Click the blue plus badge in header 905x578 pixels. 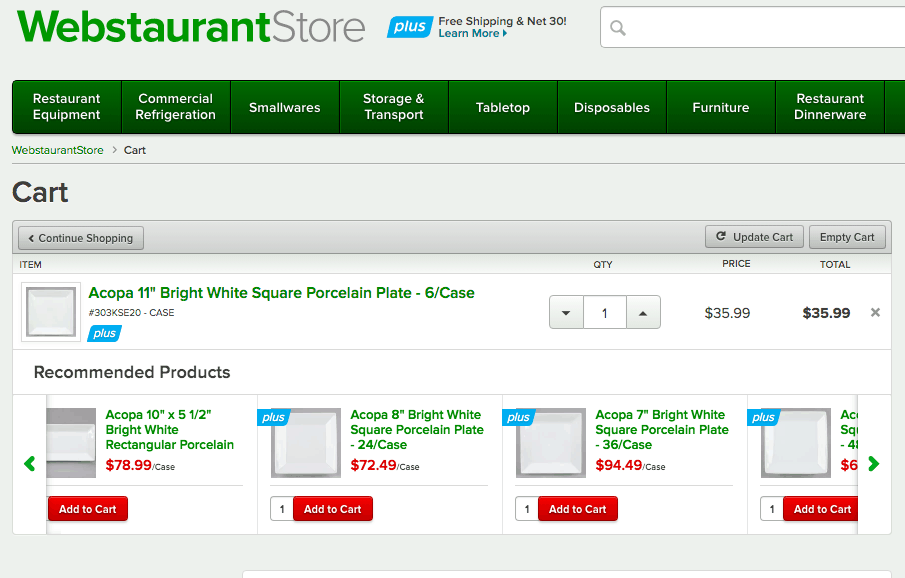click(x=410, y=27)
